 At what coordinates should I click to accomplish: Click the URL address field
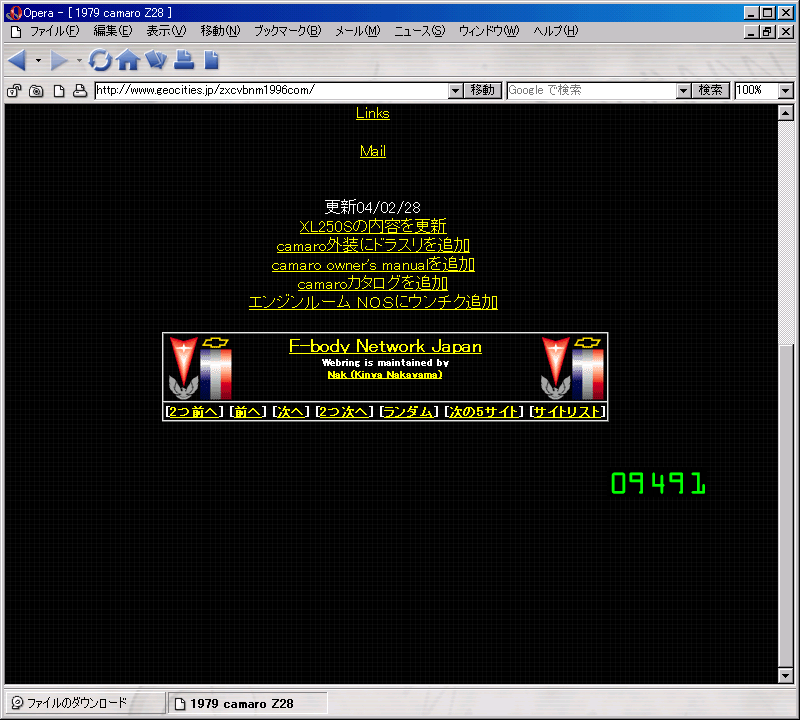click(x=271, y=90)
